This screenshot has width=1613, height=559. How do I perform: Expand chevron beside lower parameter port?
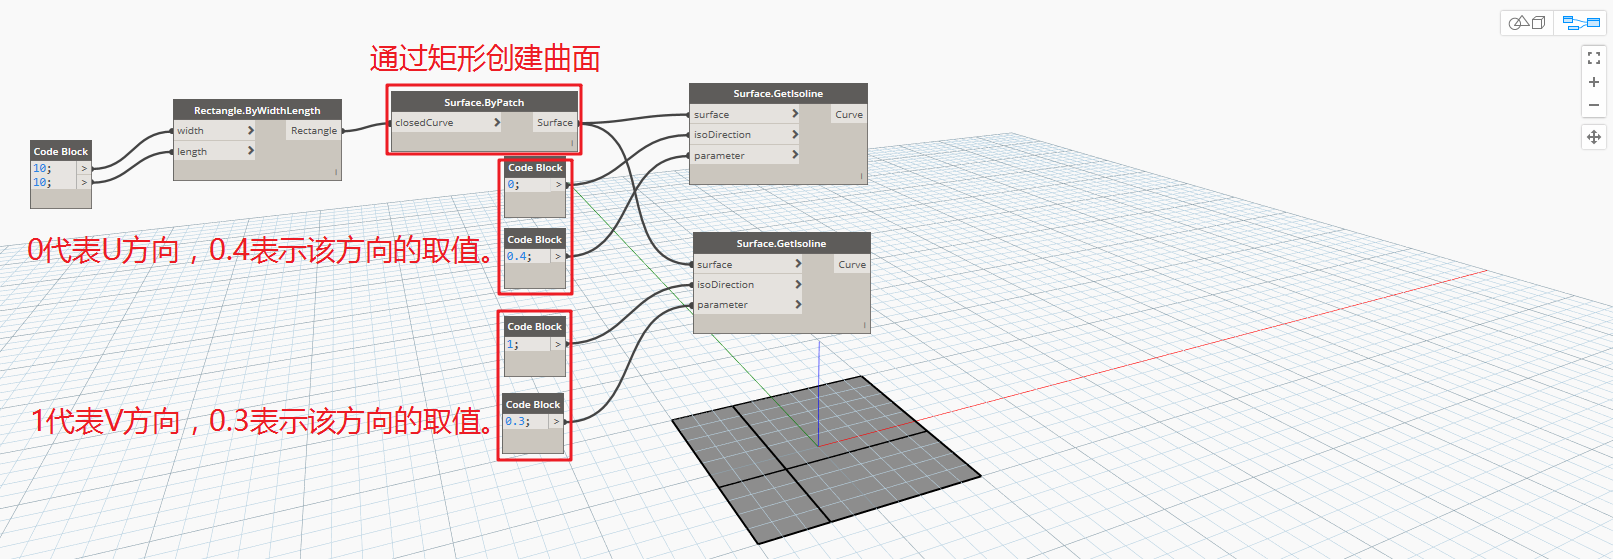pos(798,304)
